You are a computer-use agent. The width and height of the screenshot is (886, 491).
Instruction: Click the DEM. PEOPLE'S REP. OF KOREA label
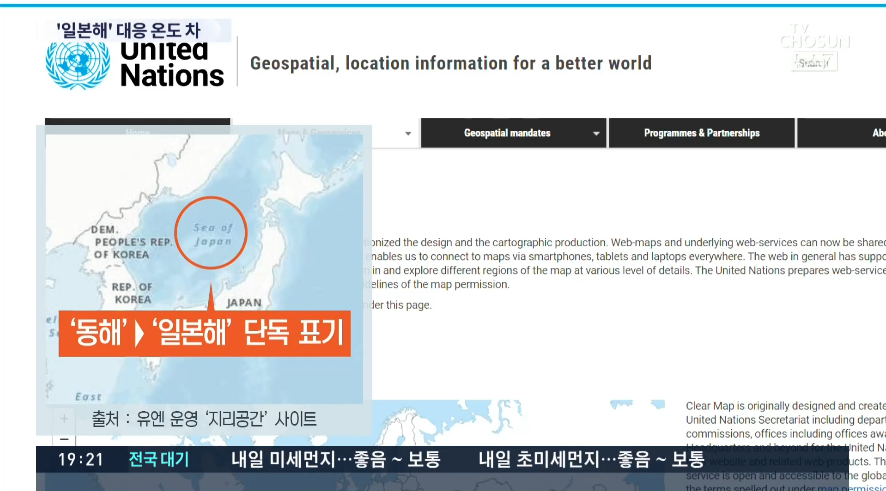132,242
